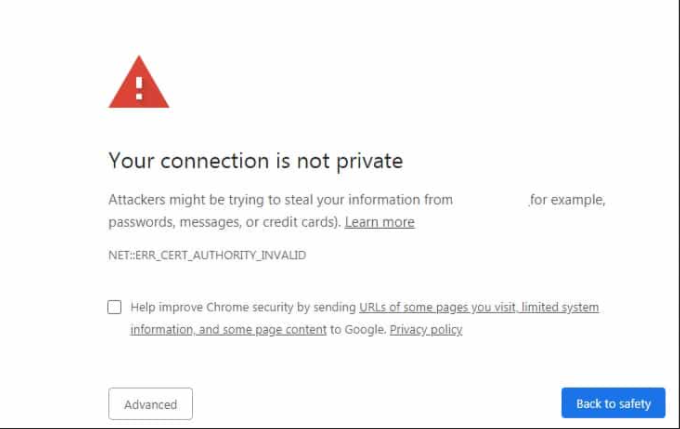The image size is (680, 429).
Task: Click the word "private" in the heading
Action: (x=369, y=160)
